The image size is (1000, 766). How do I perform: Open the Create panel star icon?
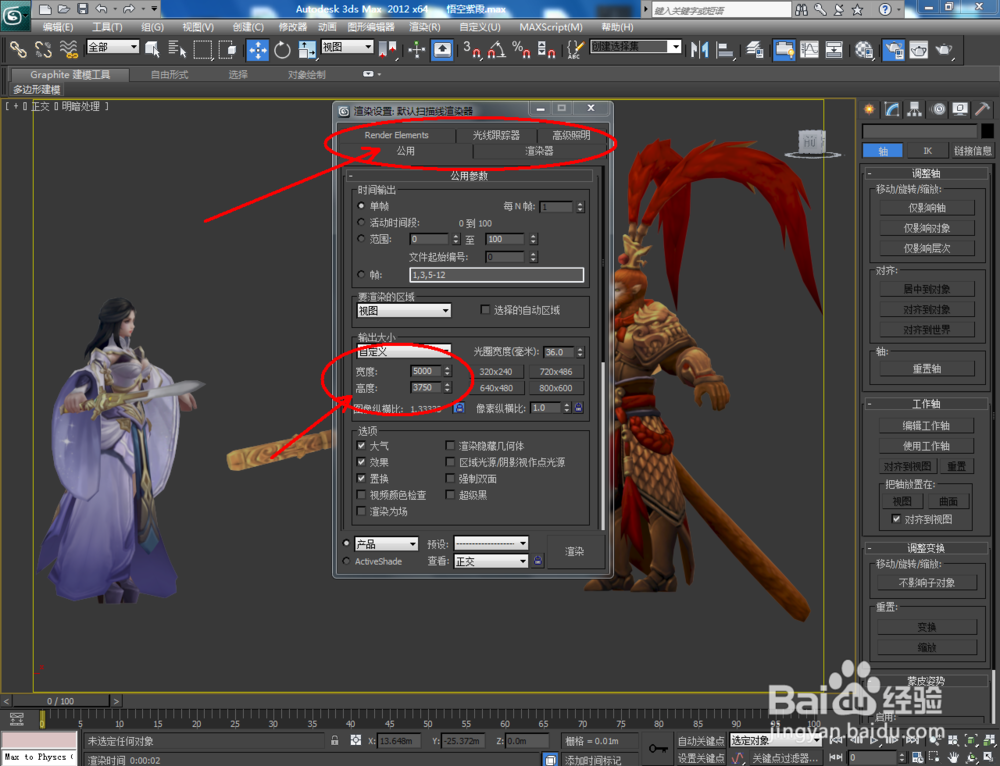869,109
